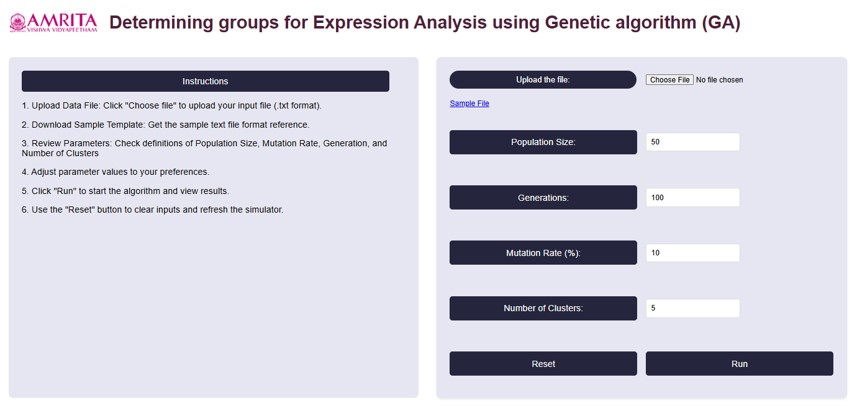The width and height of the screenshot is (852, 406).
Task: Click the Population Size label
Action: point(542,142)
